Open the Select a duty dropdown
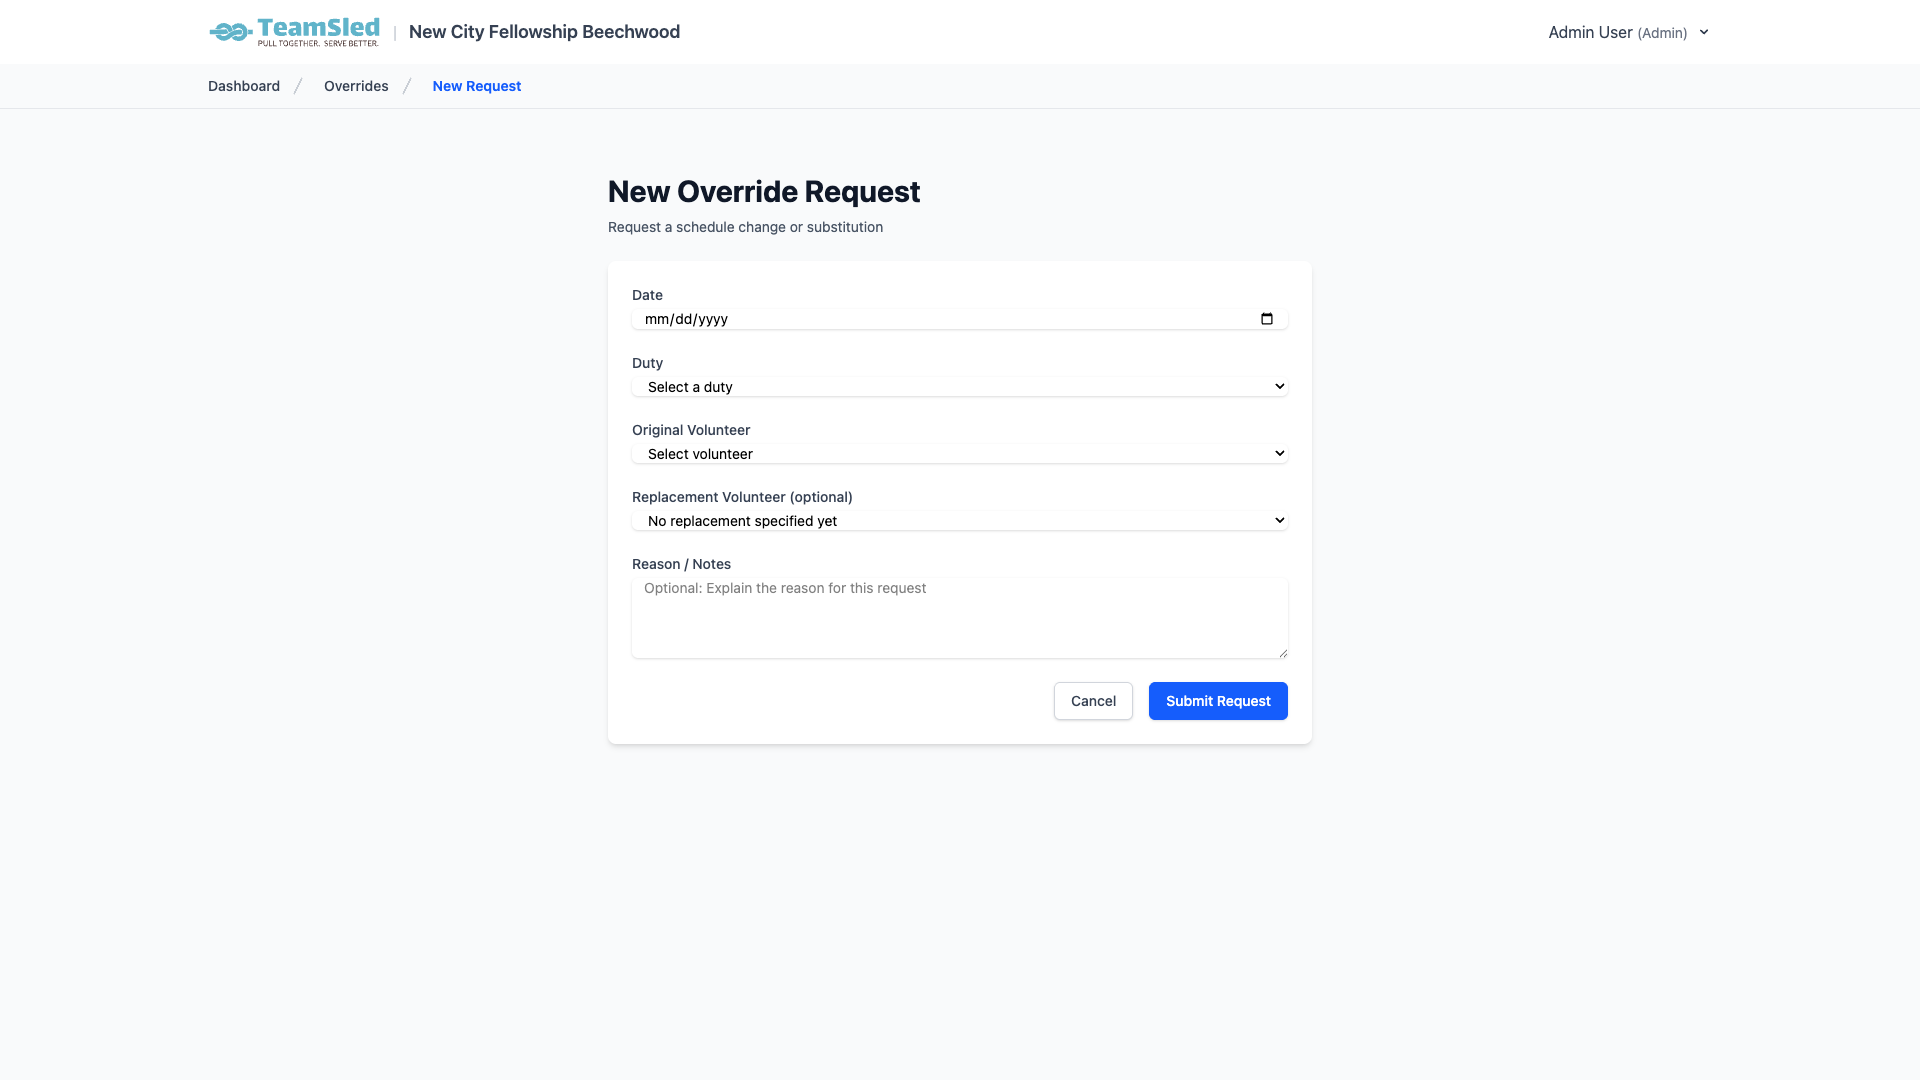 click(x=959, y=386)
